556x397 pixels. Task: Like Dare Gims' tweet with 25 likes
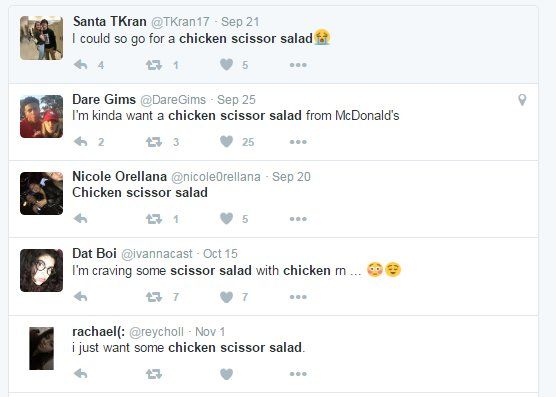pos(226,141)
